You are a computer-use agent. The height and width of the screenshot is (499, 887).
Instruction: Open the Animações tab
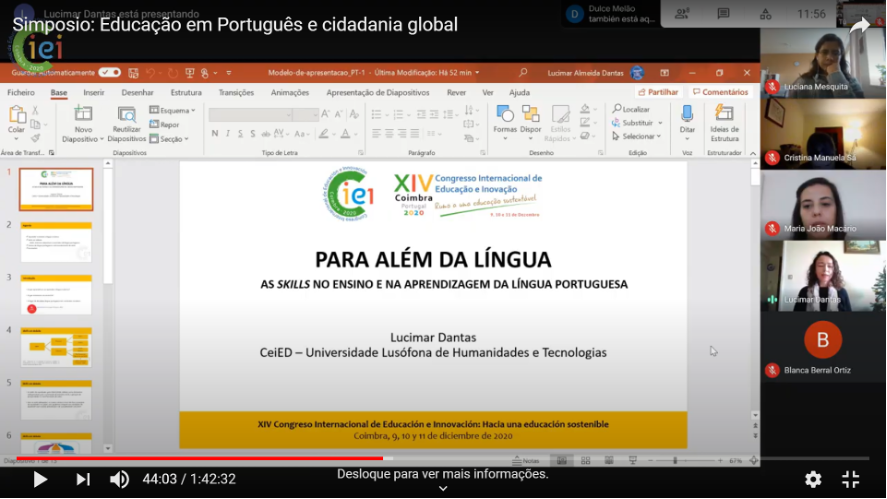[290, 92]
